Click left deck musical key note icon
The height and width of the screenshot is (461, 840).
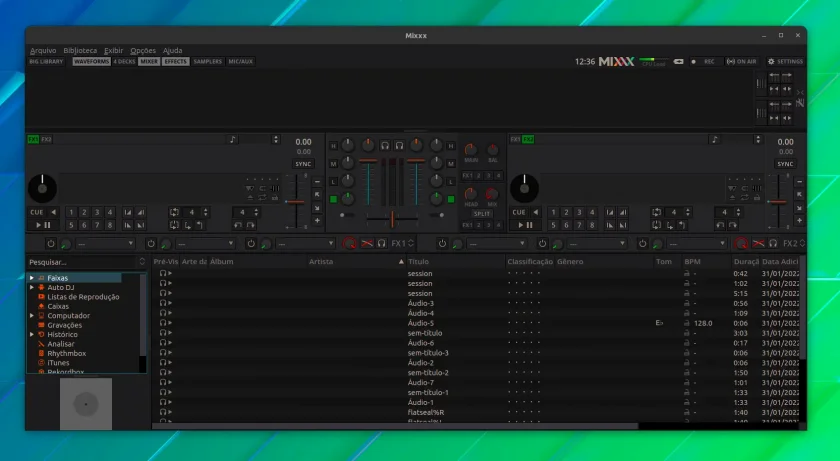(x=232, y=139)
